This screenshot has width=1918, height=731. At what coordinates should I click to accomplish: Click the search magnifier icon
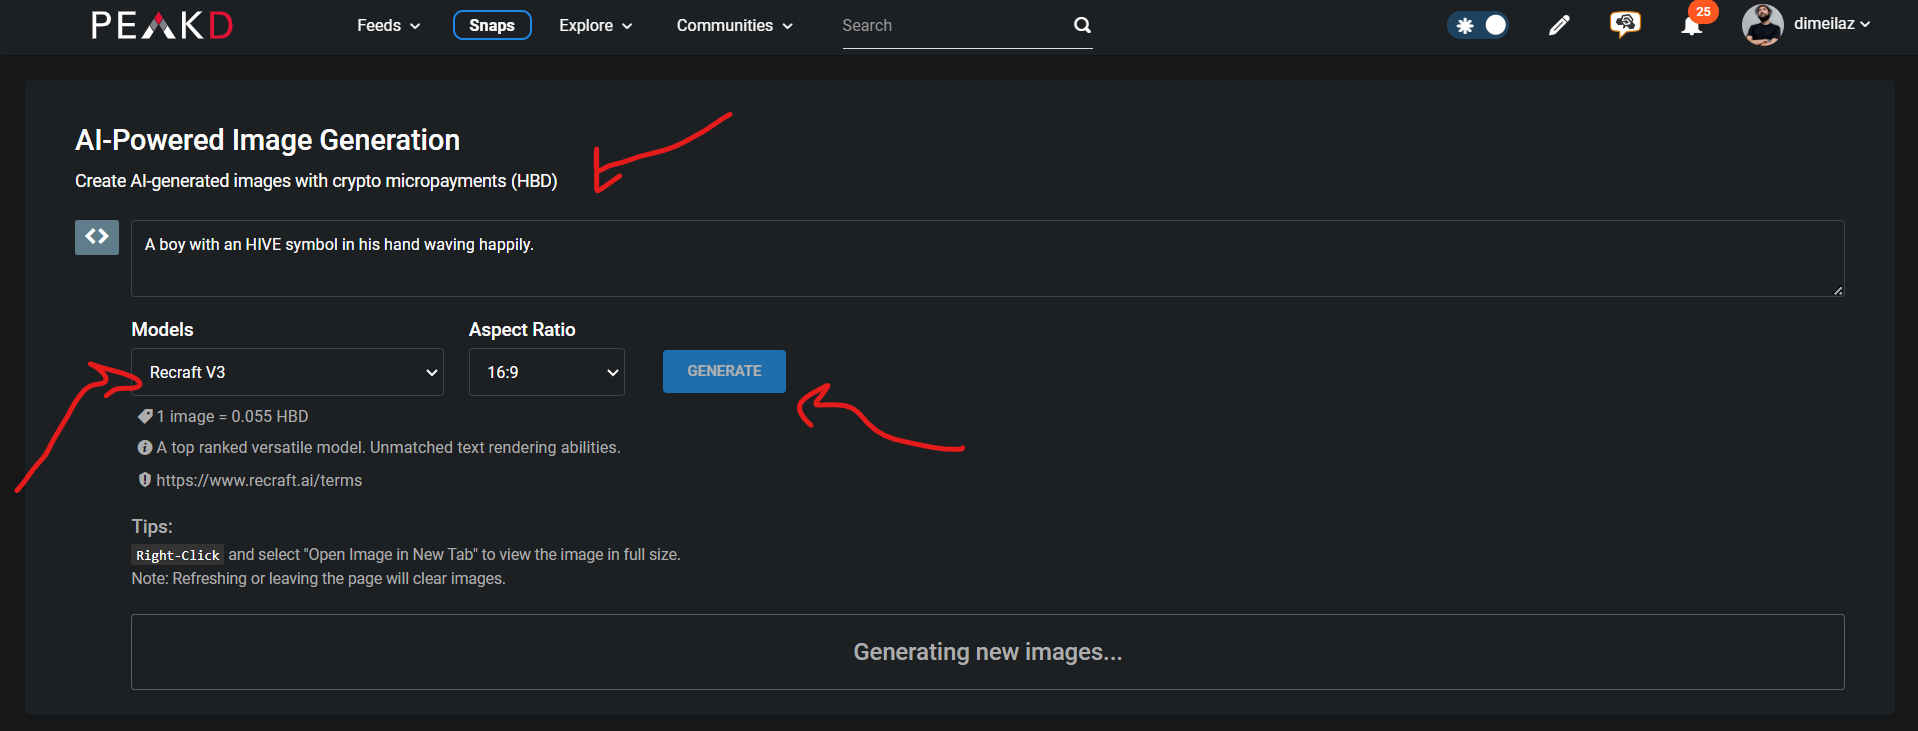pyautogui.click(x=1082, y=25)
